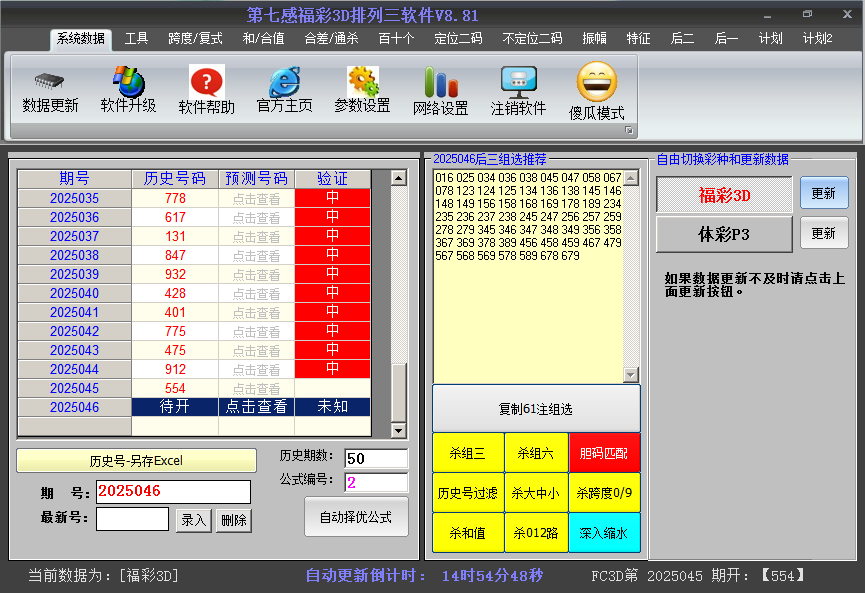Click the 录入 button

point(193,520)
